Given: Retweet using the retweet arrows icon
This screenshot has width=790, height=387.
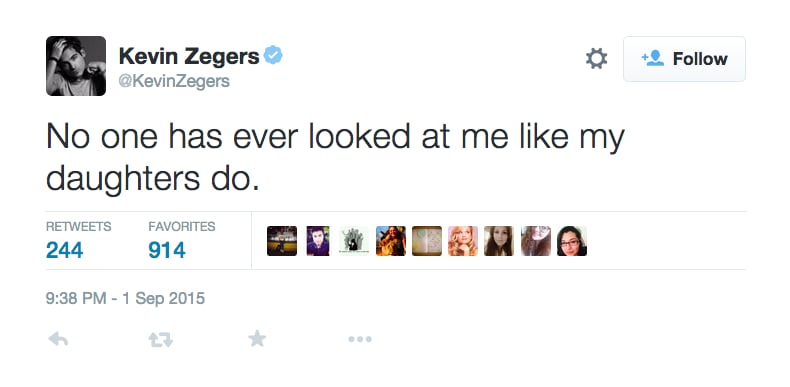Looking at the screenshot, I should [161, 340].
